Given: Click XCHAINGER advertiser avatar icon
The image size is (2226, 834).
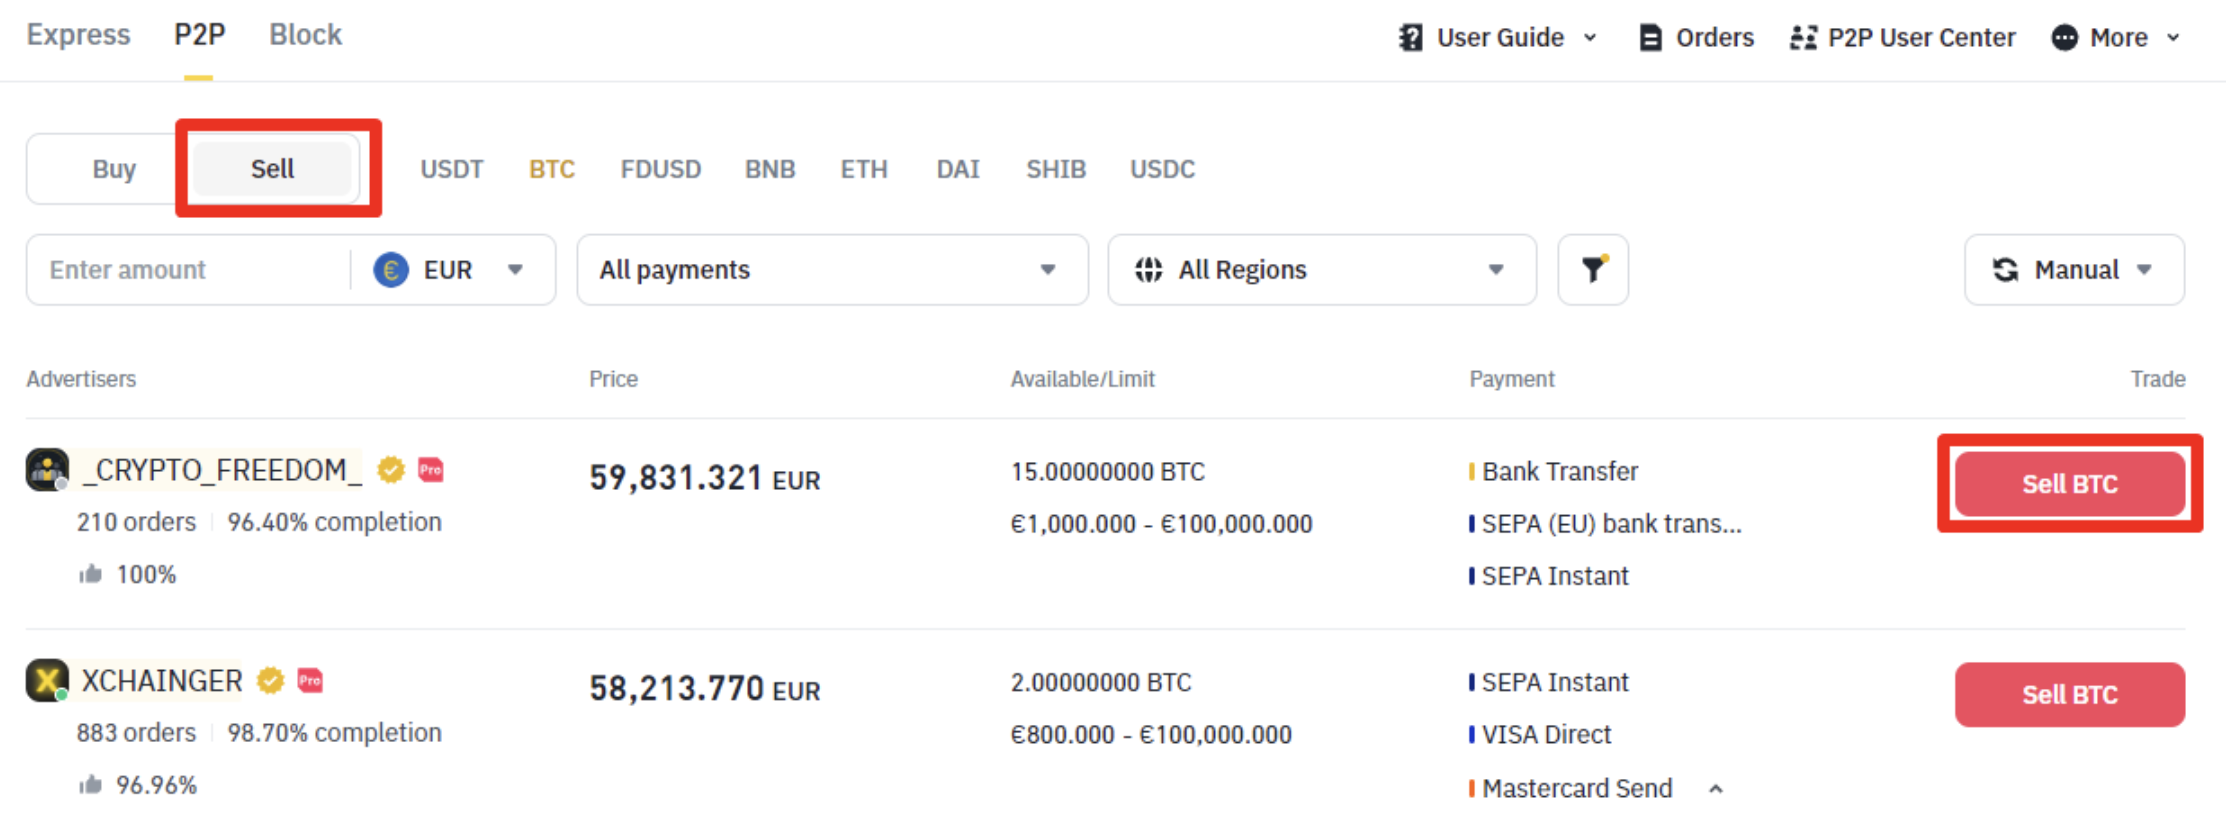Looking at the screenshot, I should [47, 680].
